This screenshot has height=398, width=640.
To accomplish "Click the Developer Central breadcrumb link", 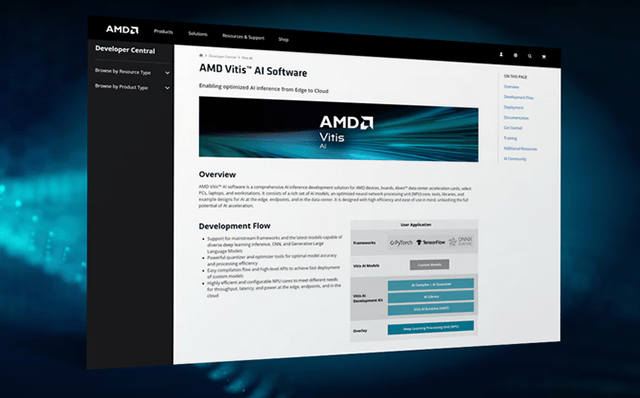I will pyautogui.click(x=222, y=57).
